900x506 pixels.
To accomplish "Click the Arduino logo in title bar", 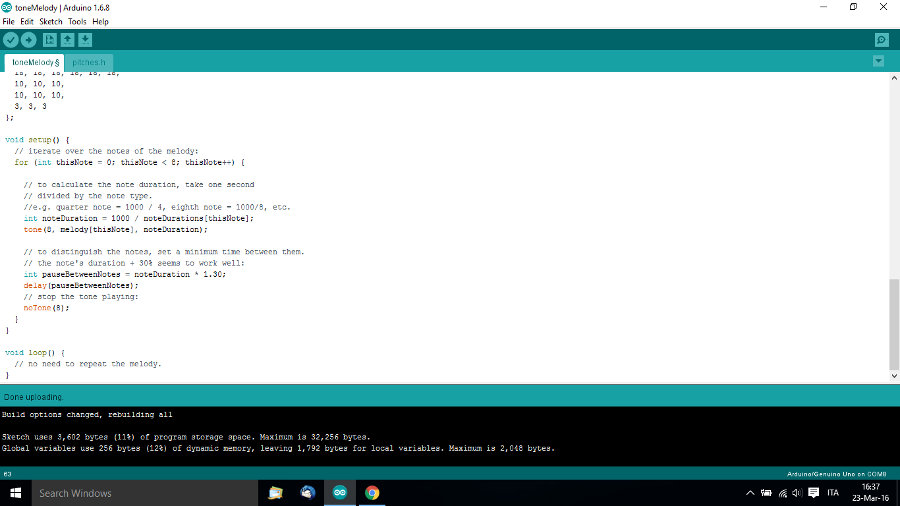I will pos(6,7).
